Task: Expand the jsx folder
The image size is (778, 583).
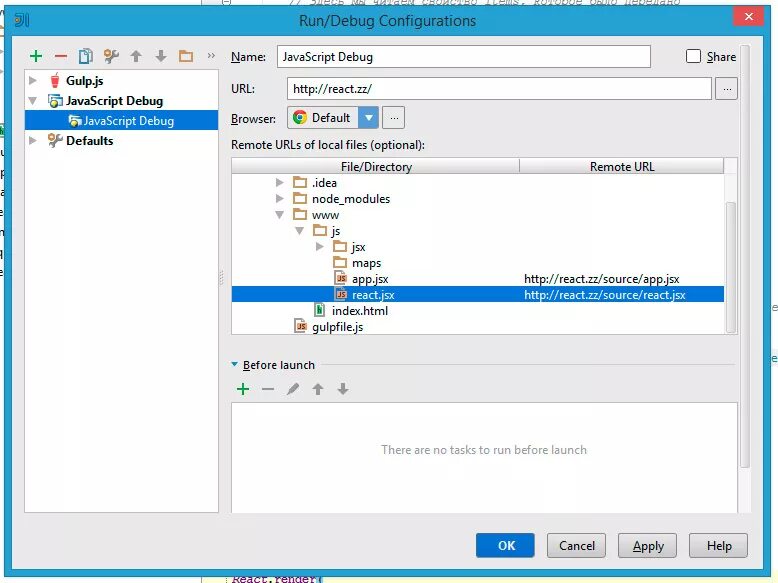Action: click(320, 247)
